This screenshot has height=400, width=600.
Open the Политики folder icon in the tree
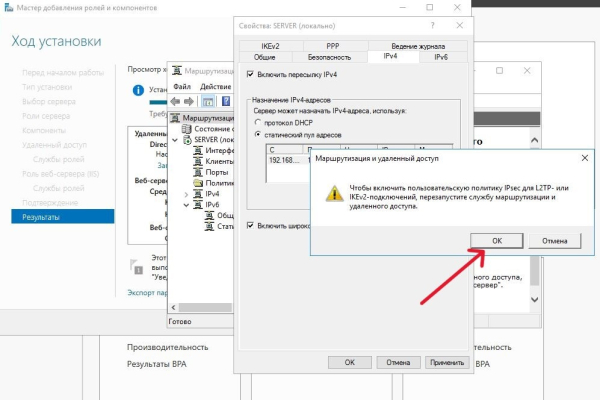(198, 183)
